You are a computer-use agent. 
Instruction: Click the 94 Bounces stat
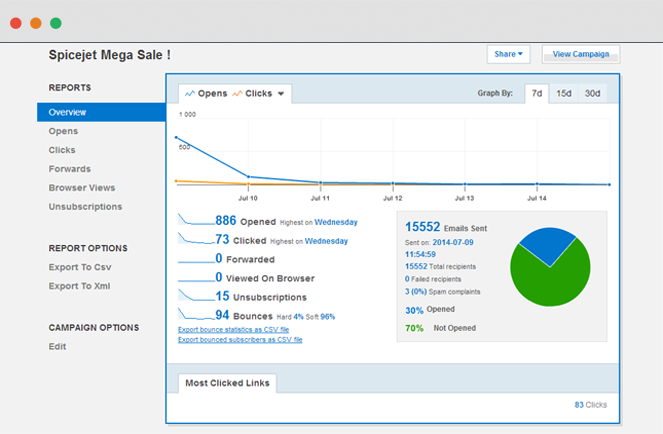[x=244, y=315]
